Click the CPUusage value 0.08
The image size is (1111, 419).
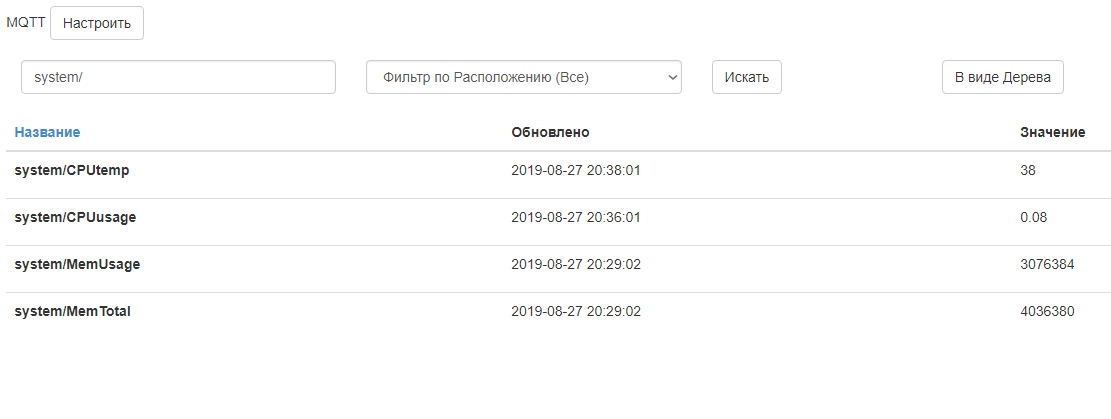[1033, 217]
